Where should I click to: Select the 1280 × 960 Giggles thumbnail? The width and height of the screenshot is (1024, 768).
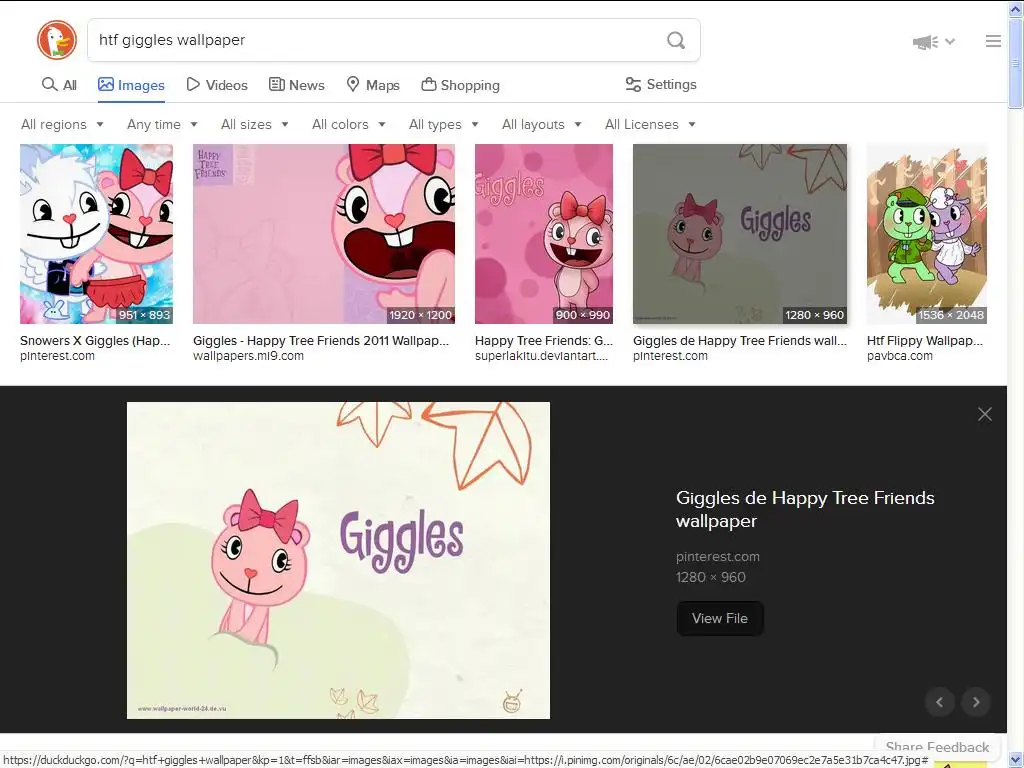click(x=740, y=234)
